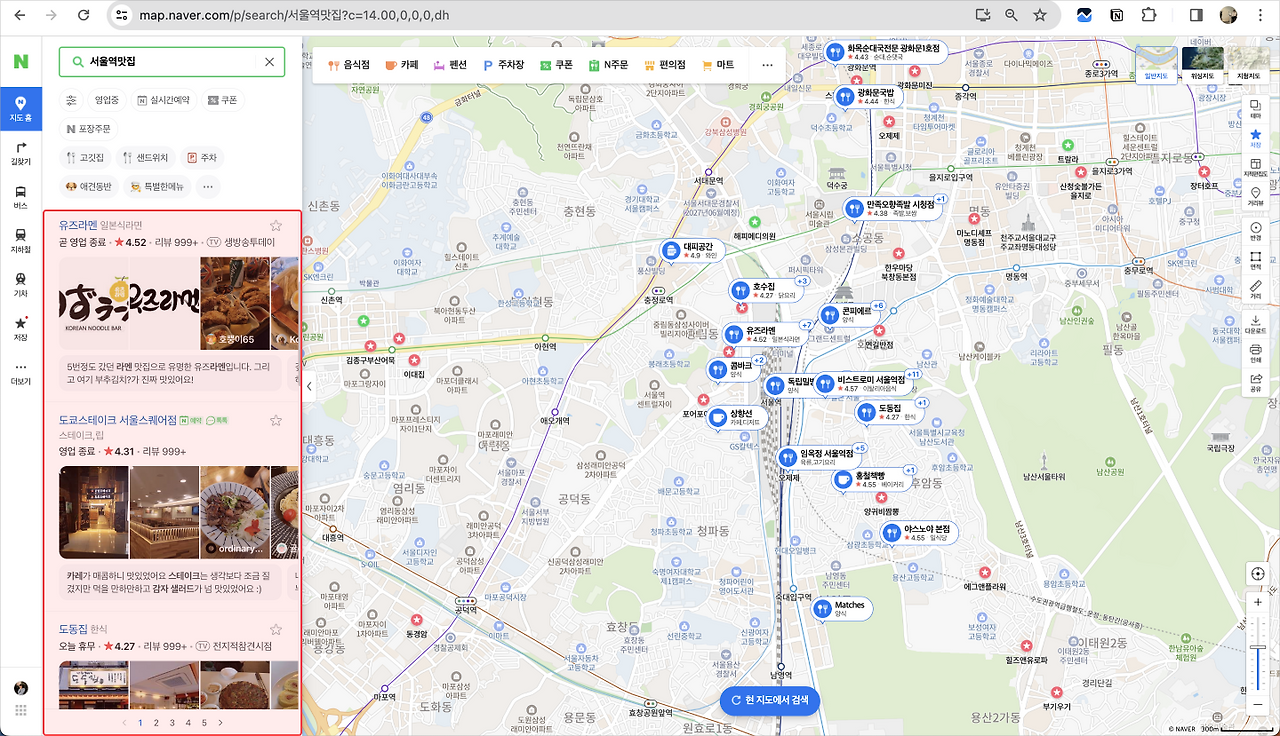1280x736 pixels.
Task: Select the 쿠폰 category on map bar
Action: point(557,65)
